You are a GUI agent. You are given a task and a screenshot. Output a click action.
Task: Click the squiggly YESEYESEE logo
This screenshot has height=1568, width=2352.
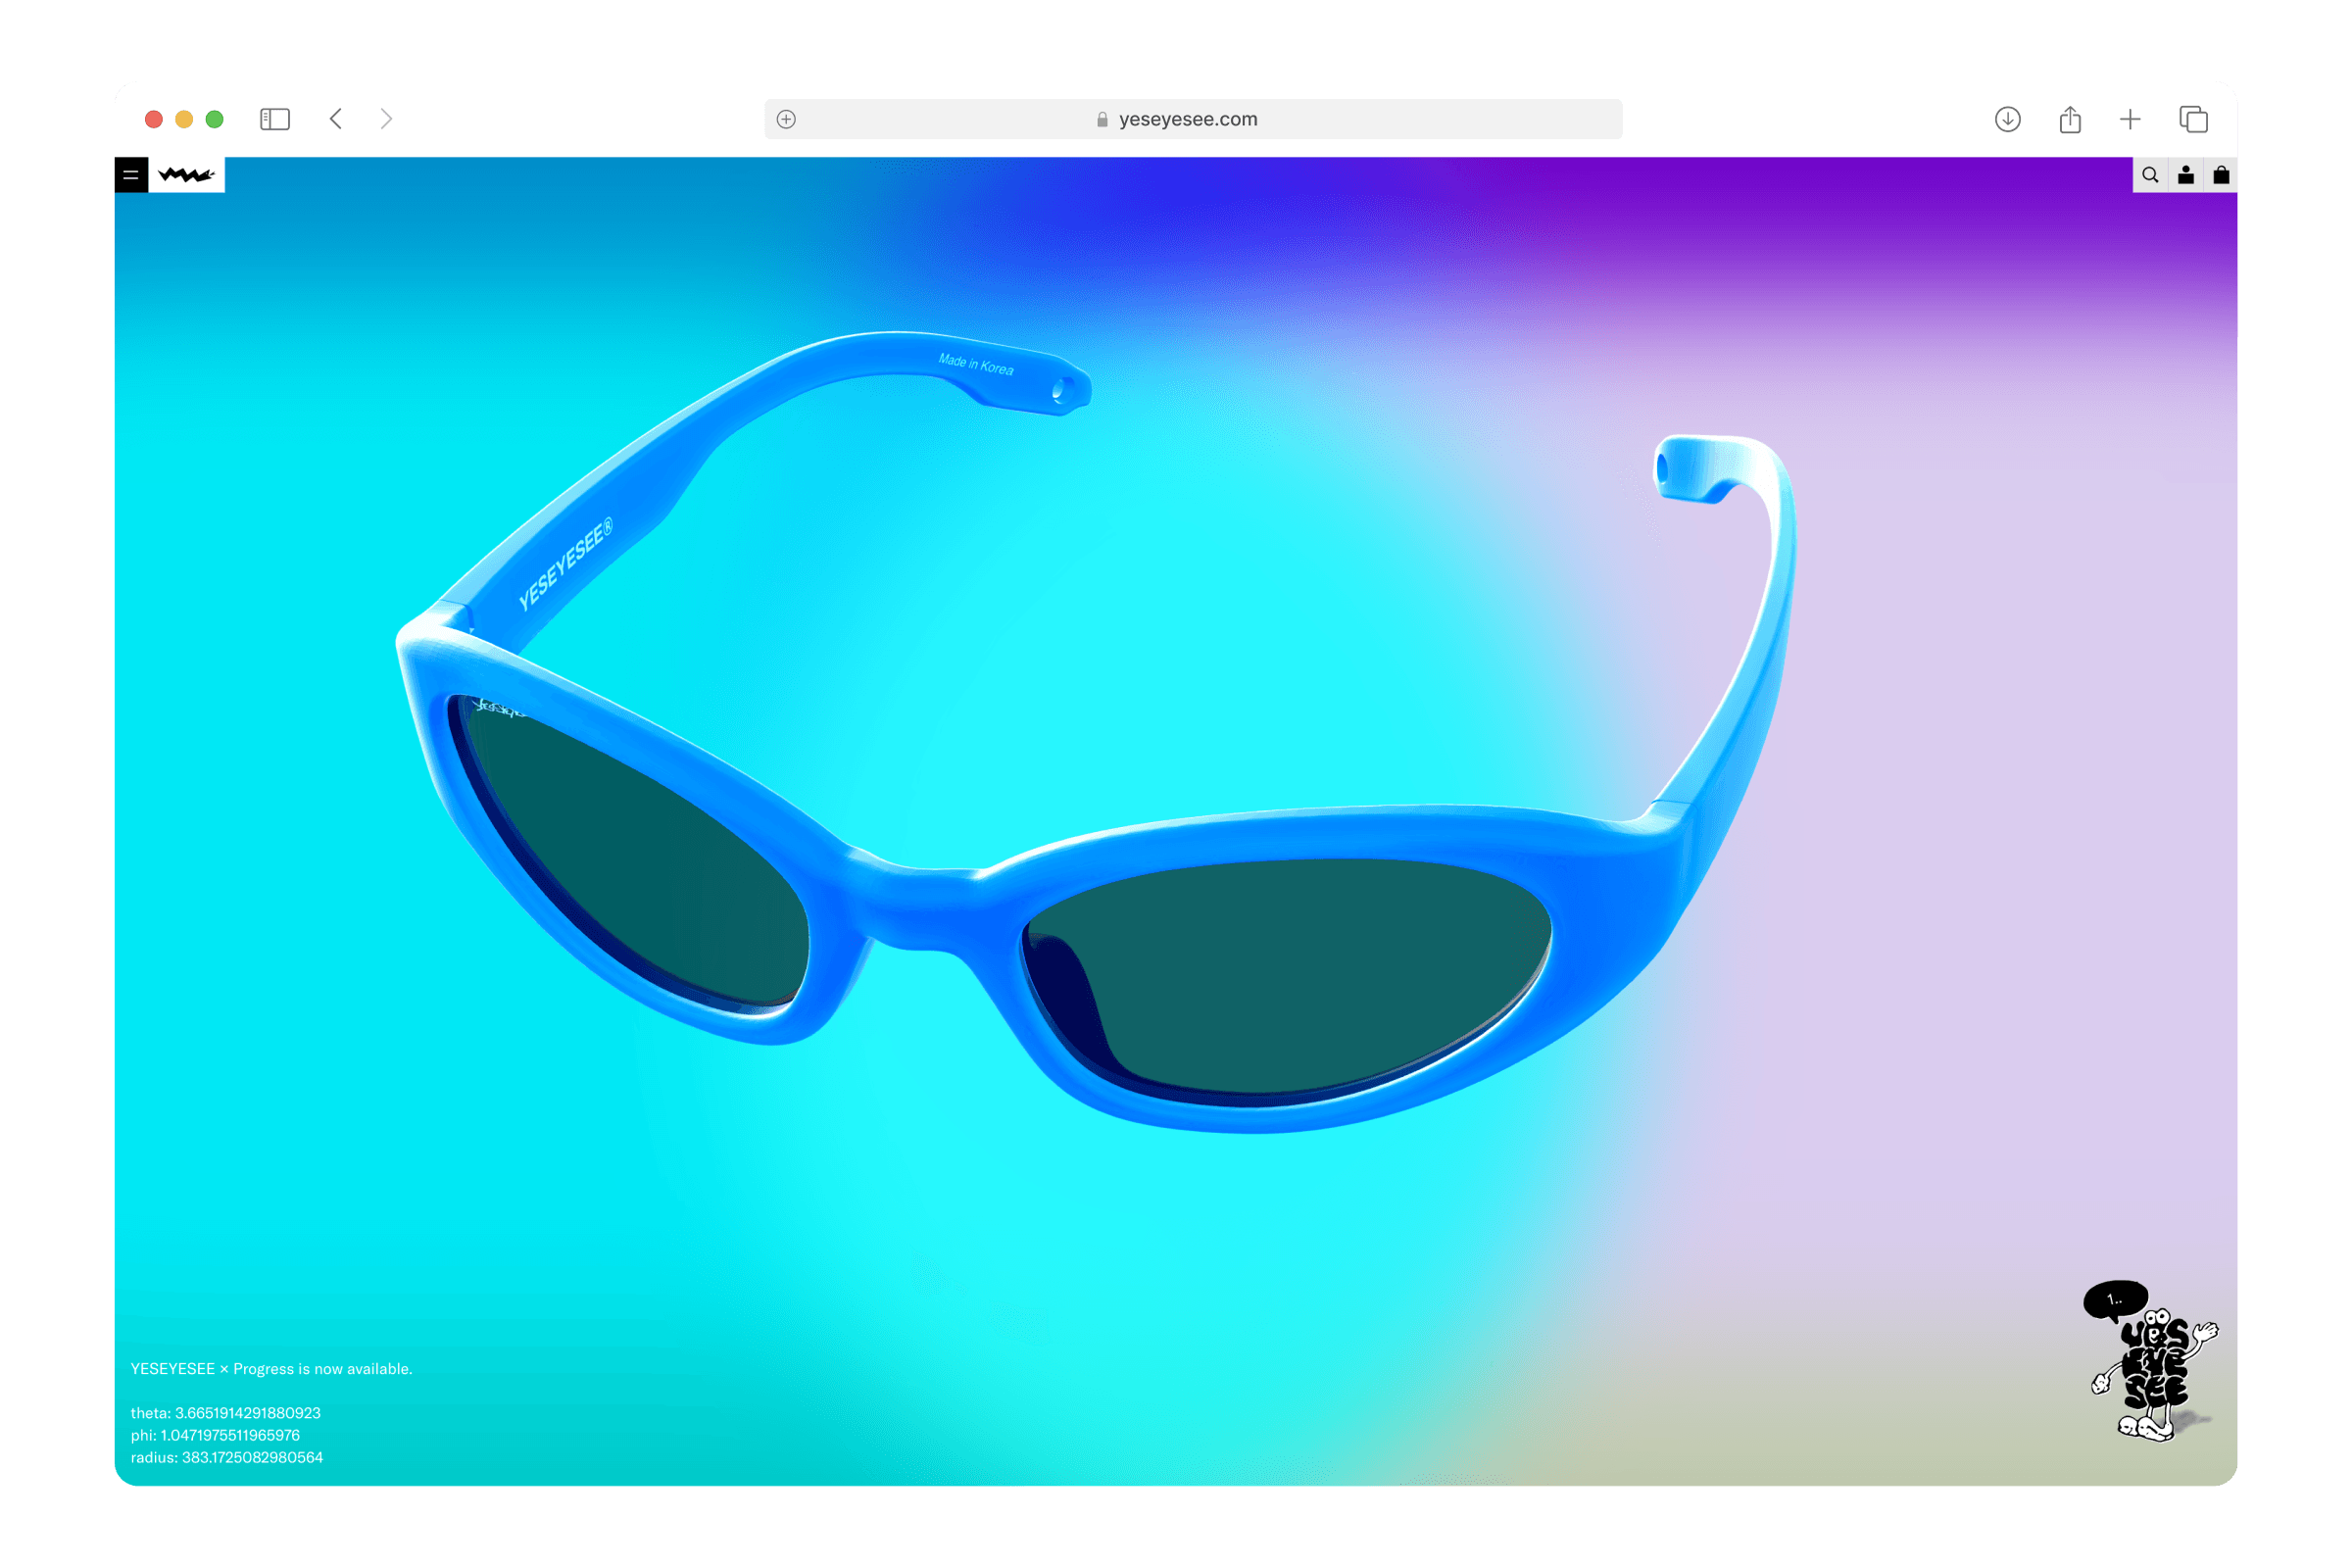187,175
